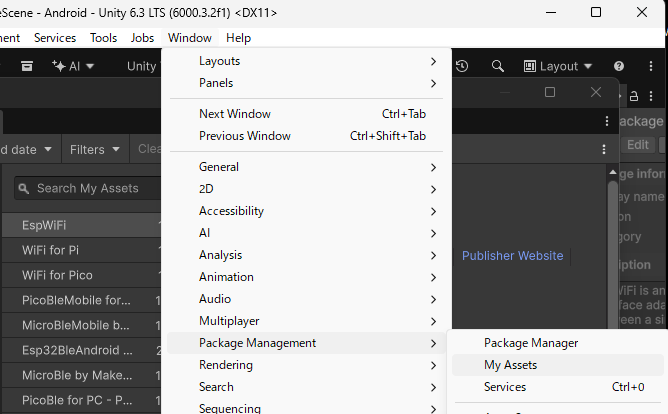
Task: Click the store bag icon in toolbar
Action: click(x=28, y=66)
